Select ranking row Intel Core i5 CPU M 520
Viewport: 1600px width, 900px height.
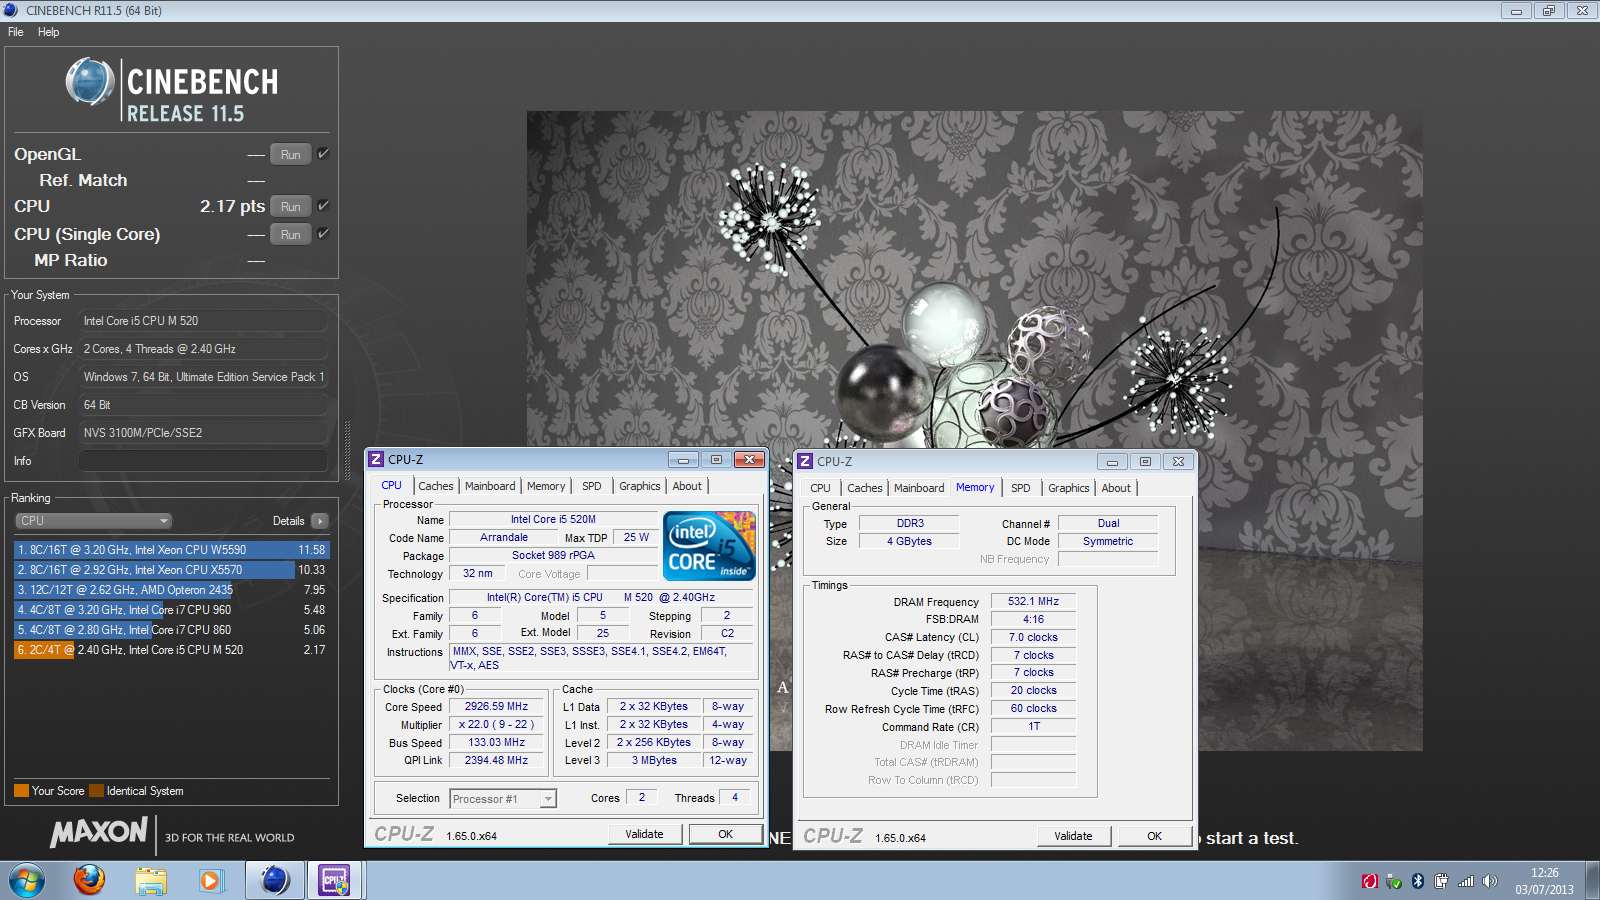coord(170,650)
